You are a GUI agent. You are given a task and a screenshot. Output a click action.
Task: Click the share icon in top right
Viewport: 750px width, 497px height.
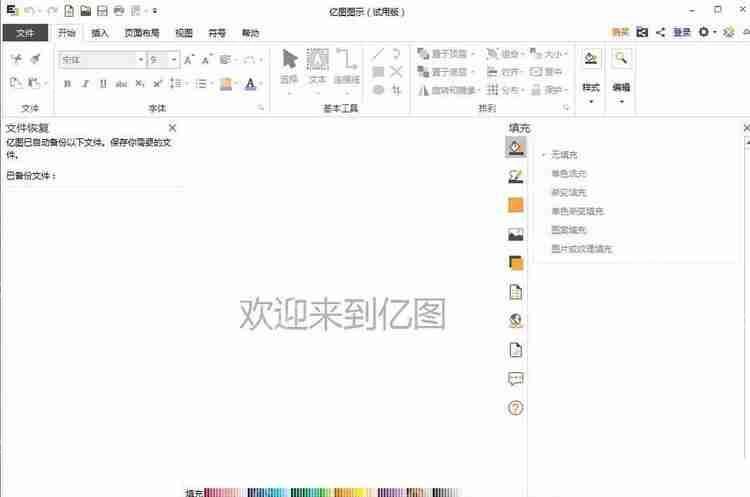point(661,32)
